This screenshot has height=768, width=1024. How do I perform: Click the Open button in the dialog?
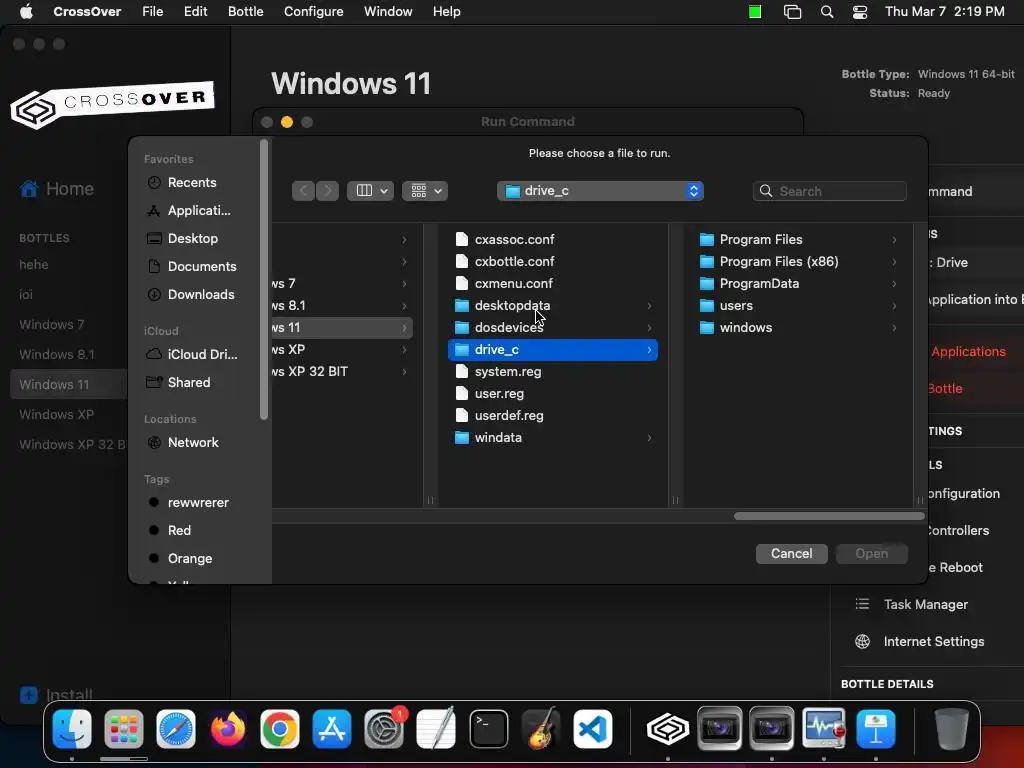pos(872,554)
